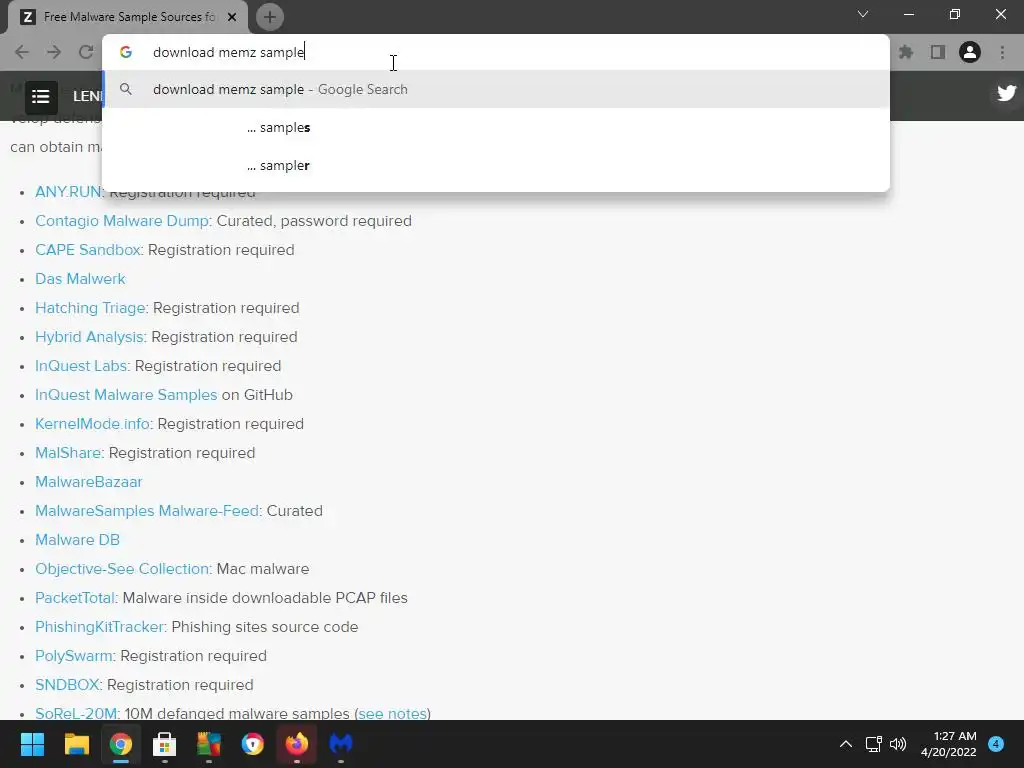Toggle the browser side panel

coord(938,52)
